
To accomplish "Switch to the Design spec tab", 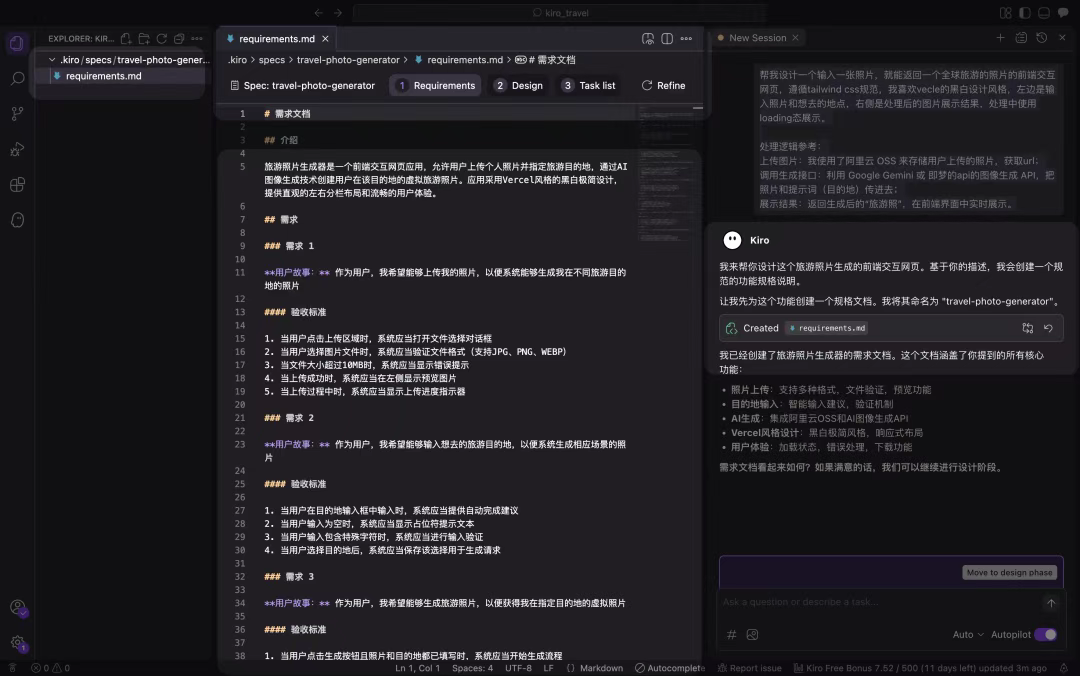I will click(519, 85).
